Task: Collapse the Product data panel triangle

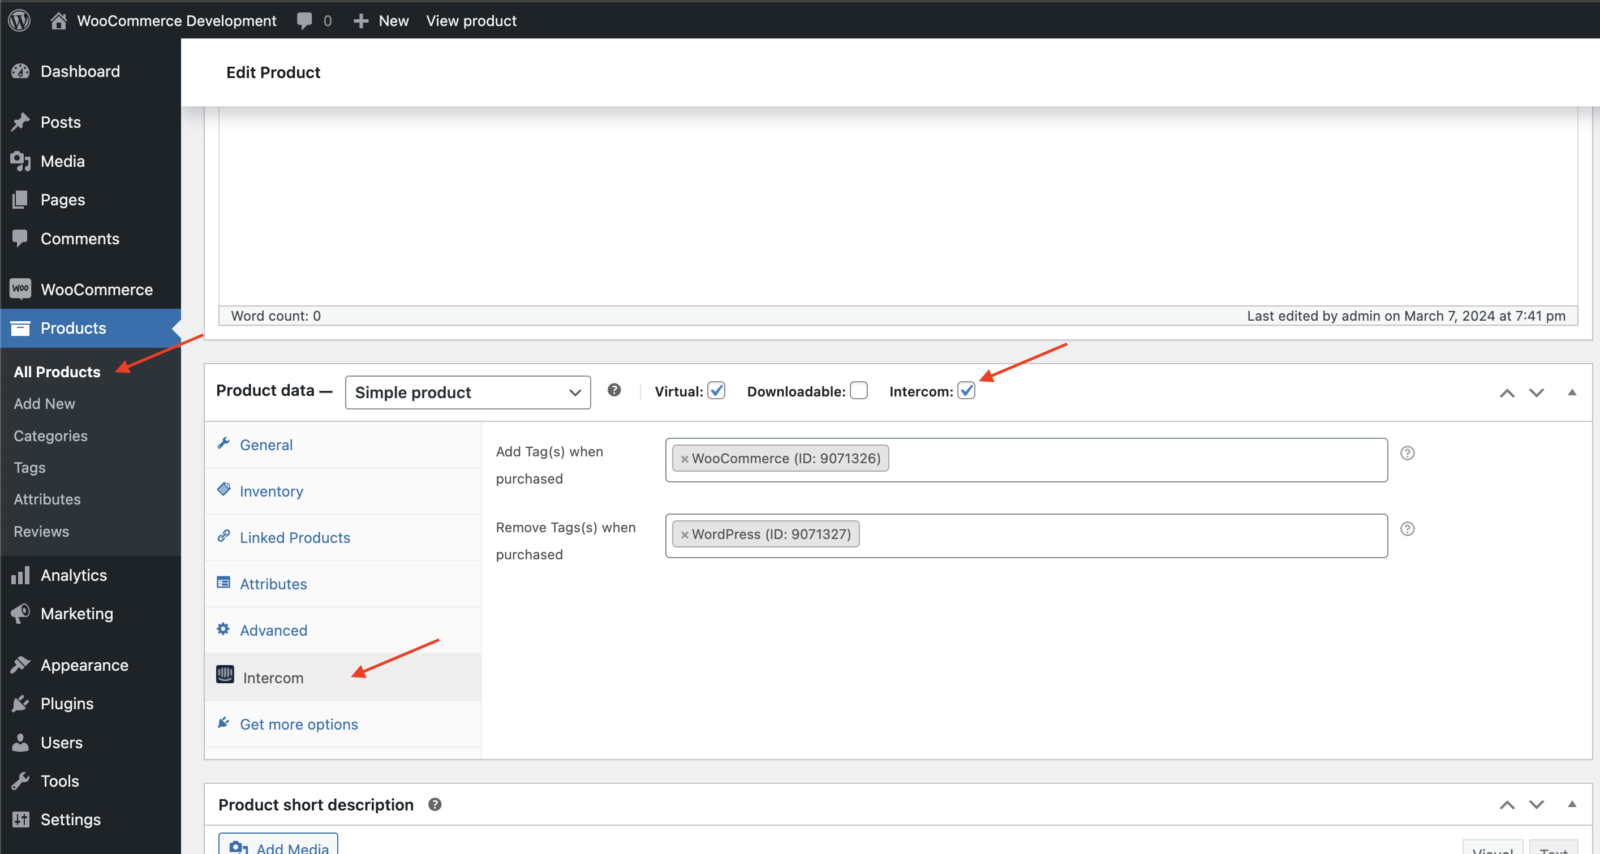Action: pyautogui.click(x=1572, y=392)
